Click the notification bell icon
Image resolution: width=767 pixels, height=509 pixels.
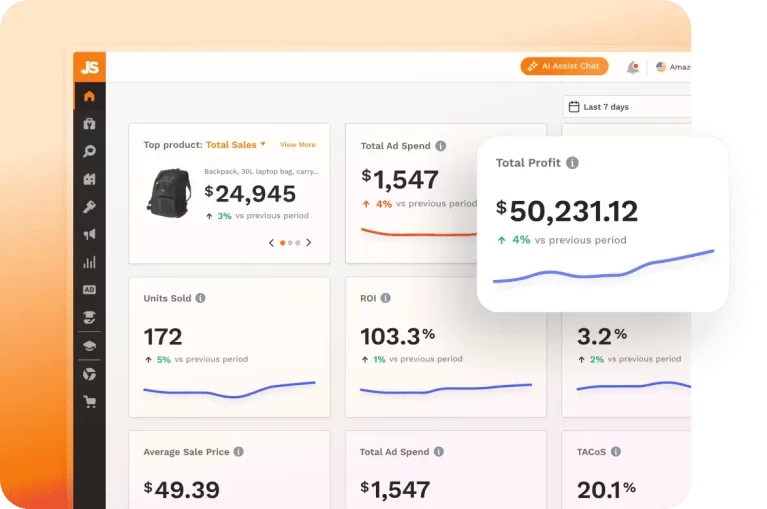[x=632, y=67]
